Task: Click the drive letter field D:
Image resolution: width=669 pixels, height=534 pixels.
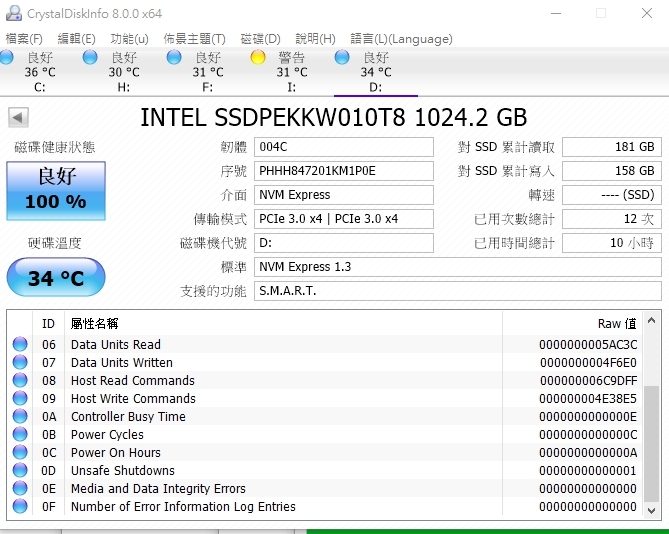Action: coord(344,243)
